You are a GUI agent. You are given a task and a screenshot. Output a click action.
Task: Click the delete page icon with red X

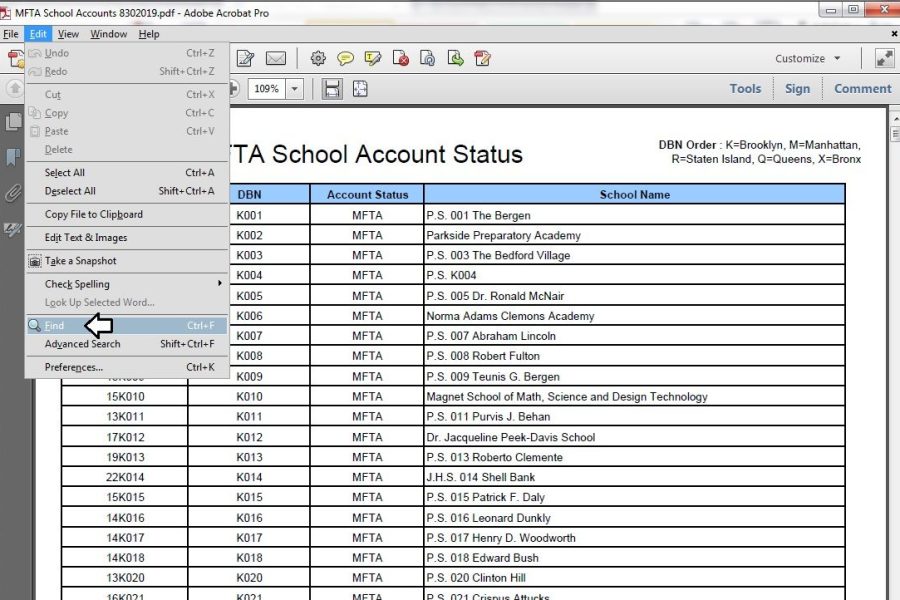point(400,59)
